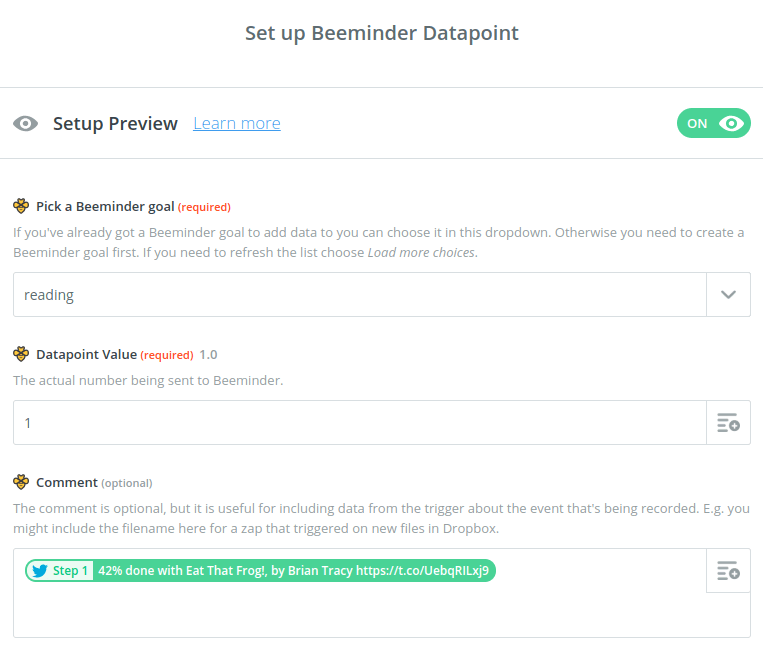The height and width of the screenshot is (647, 763).
Task: Click the eye icon beside Setup Preview heading
Action: point(25,124)
